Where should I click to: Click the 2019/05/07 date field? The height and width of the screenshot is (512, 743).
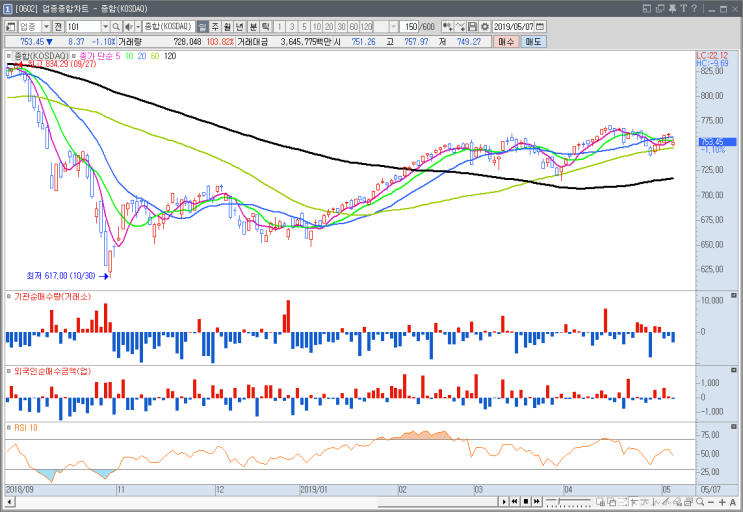click(x=514, y=27)
